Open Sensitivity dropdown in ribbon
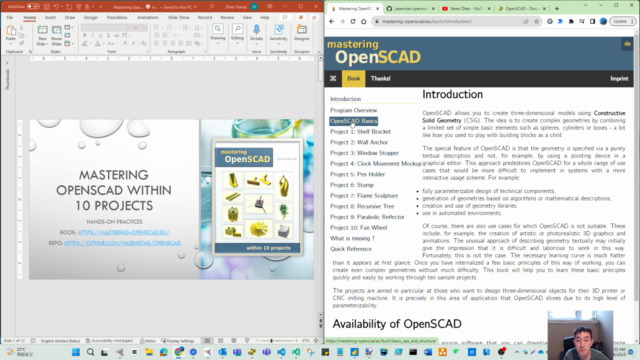 278,33
